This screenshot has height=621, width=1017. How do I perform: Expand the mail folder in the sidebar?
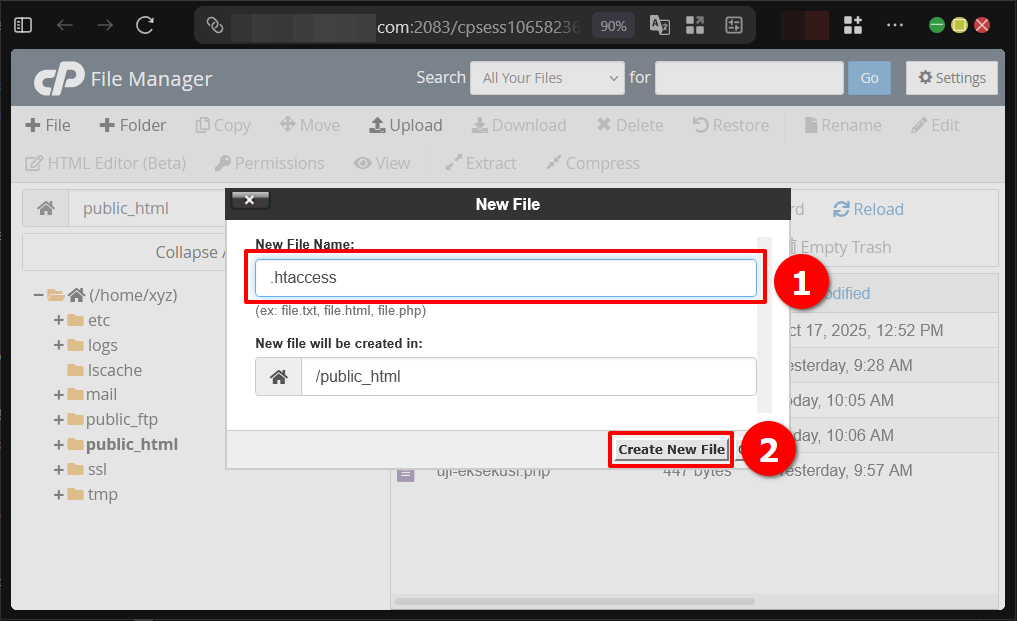(x=58, y=394)
